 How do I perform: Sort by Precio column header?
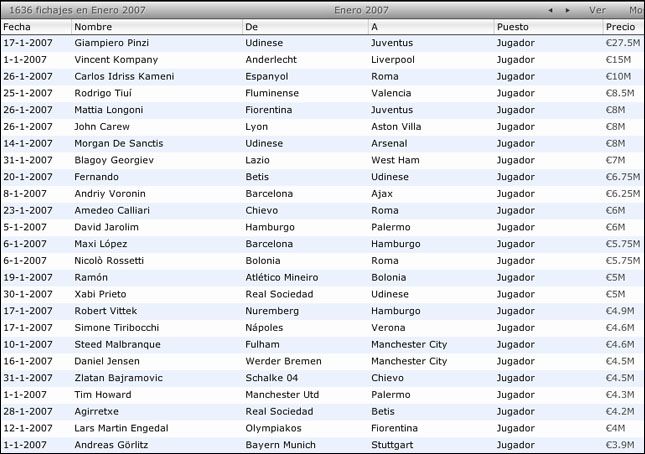pyautogui.click(x=620, y=26)
